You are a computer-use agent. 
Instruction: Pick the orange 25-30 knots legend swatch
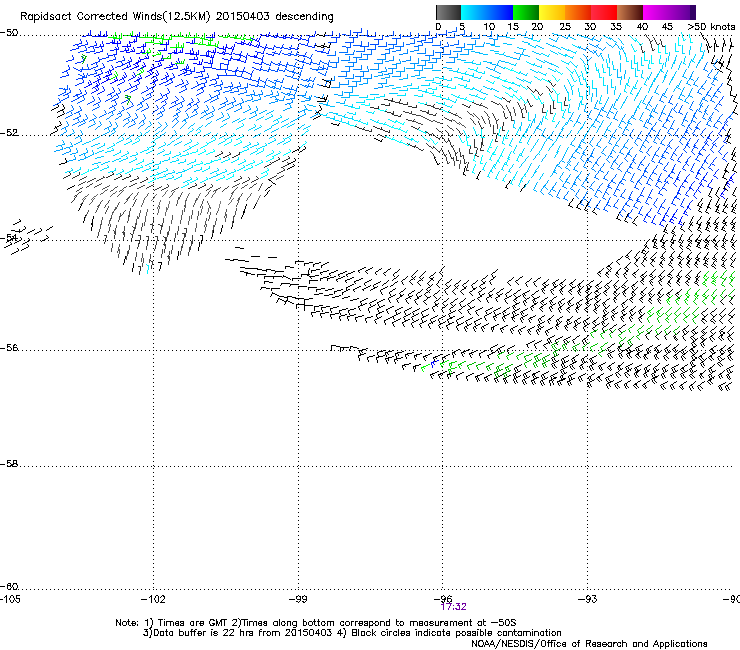coord(578,12)
